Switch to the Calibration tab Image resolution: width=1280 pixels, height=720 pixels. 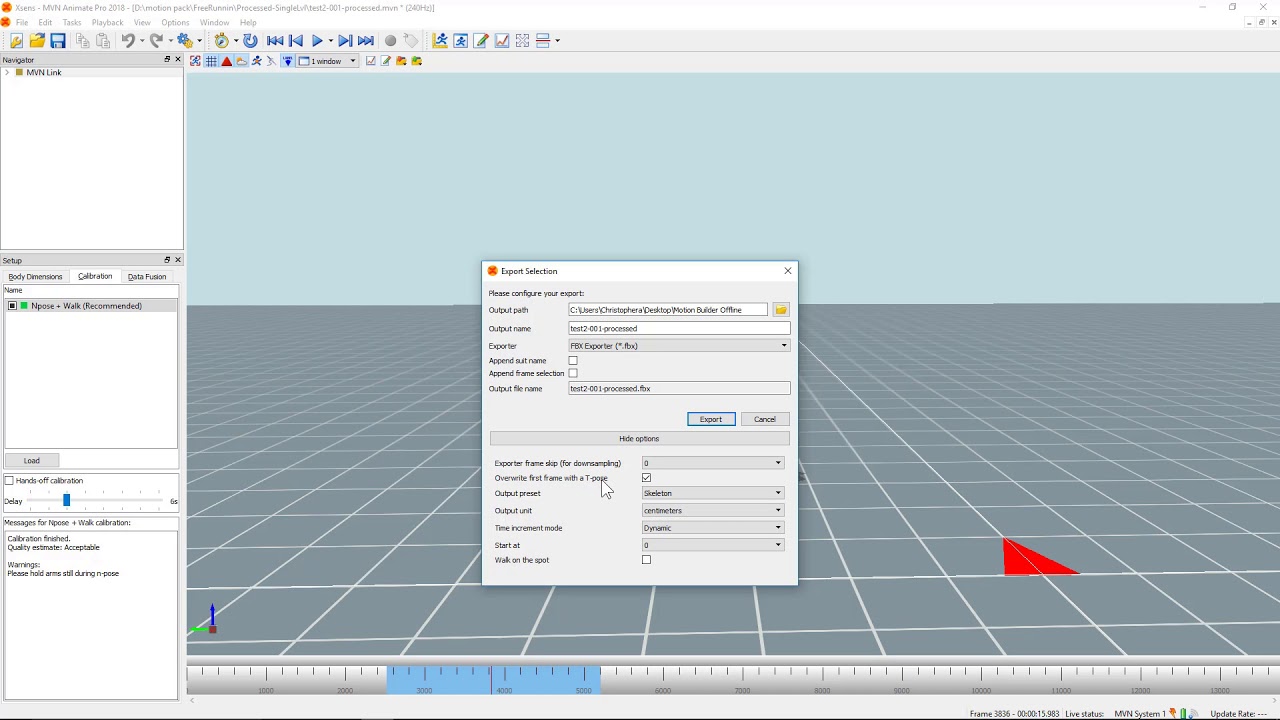pos(95,276)
